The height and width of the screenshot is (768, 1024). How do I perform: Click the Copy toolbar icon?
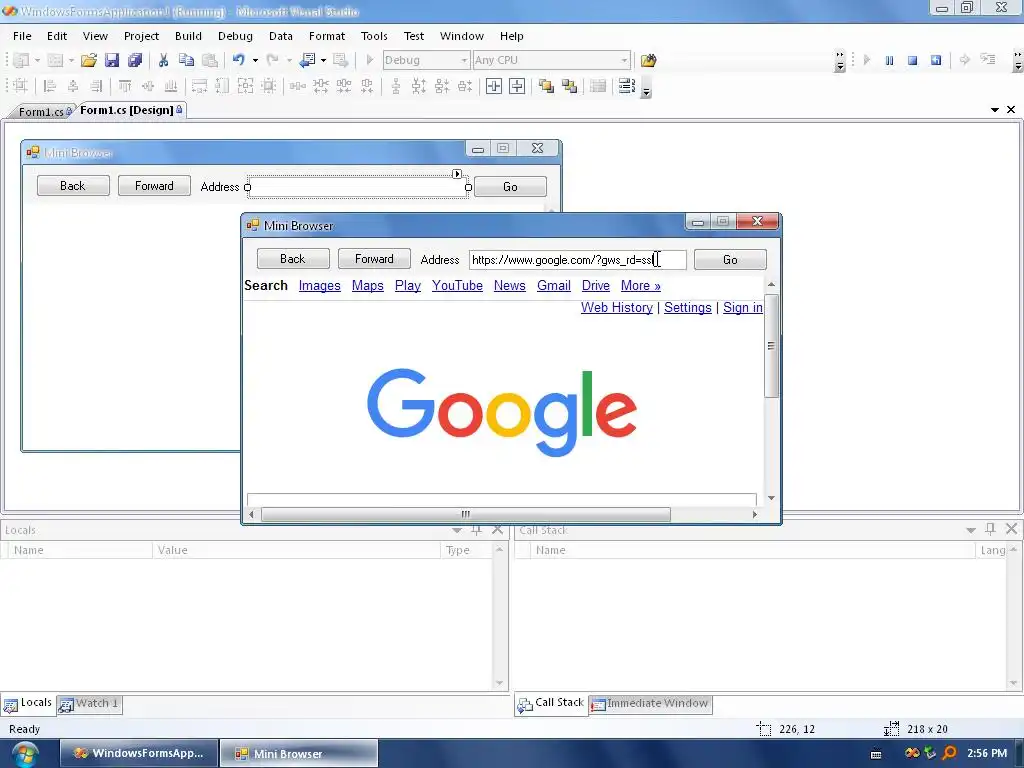pos(186,60)
